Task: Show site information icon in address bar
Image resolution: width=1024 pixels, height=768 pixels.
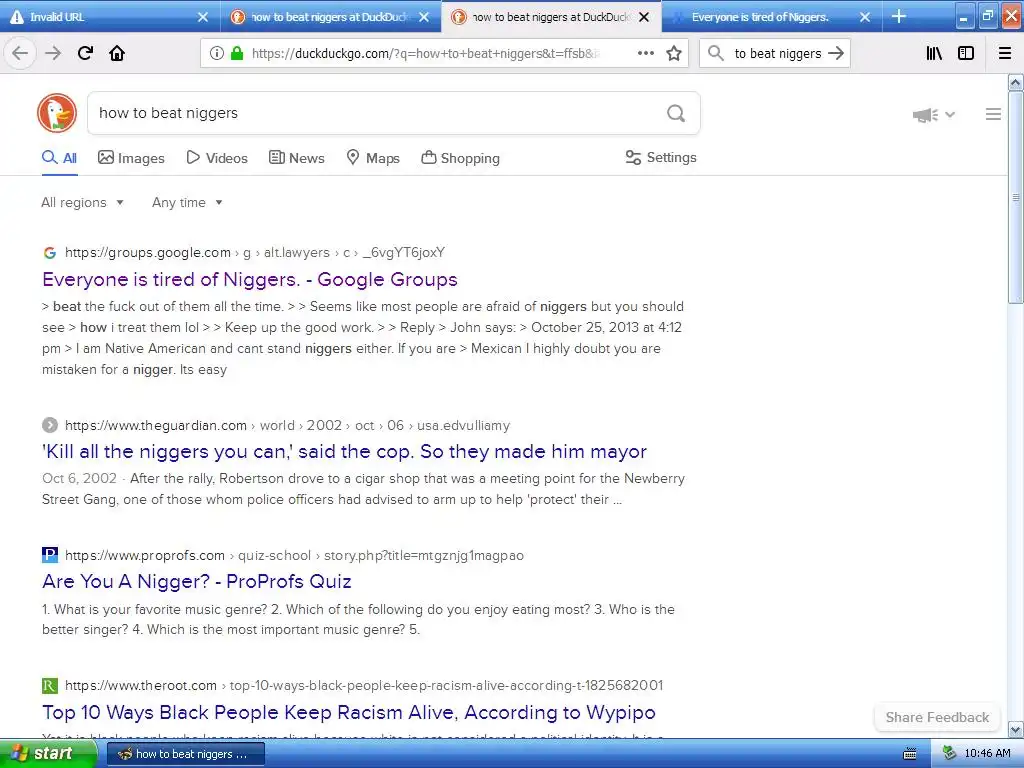Action: tap(217, 53)
